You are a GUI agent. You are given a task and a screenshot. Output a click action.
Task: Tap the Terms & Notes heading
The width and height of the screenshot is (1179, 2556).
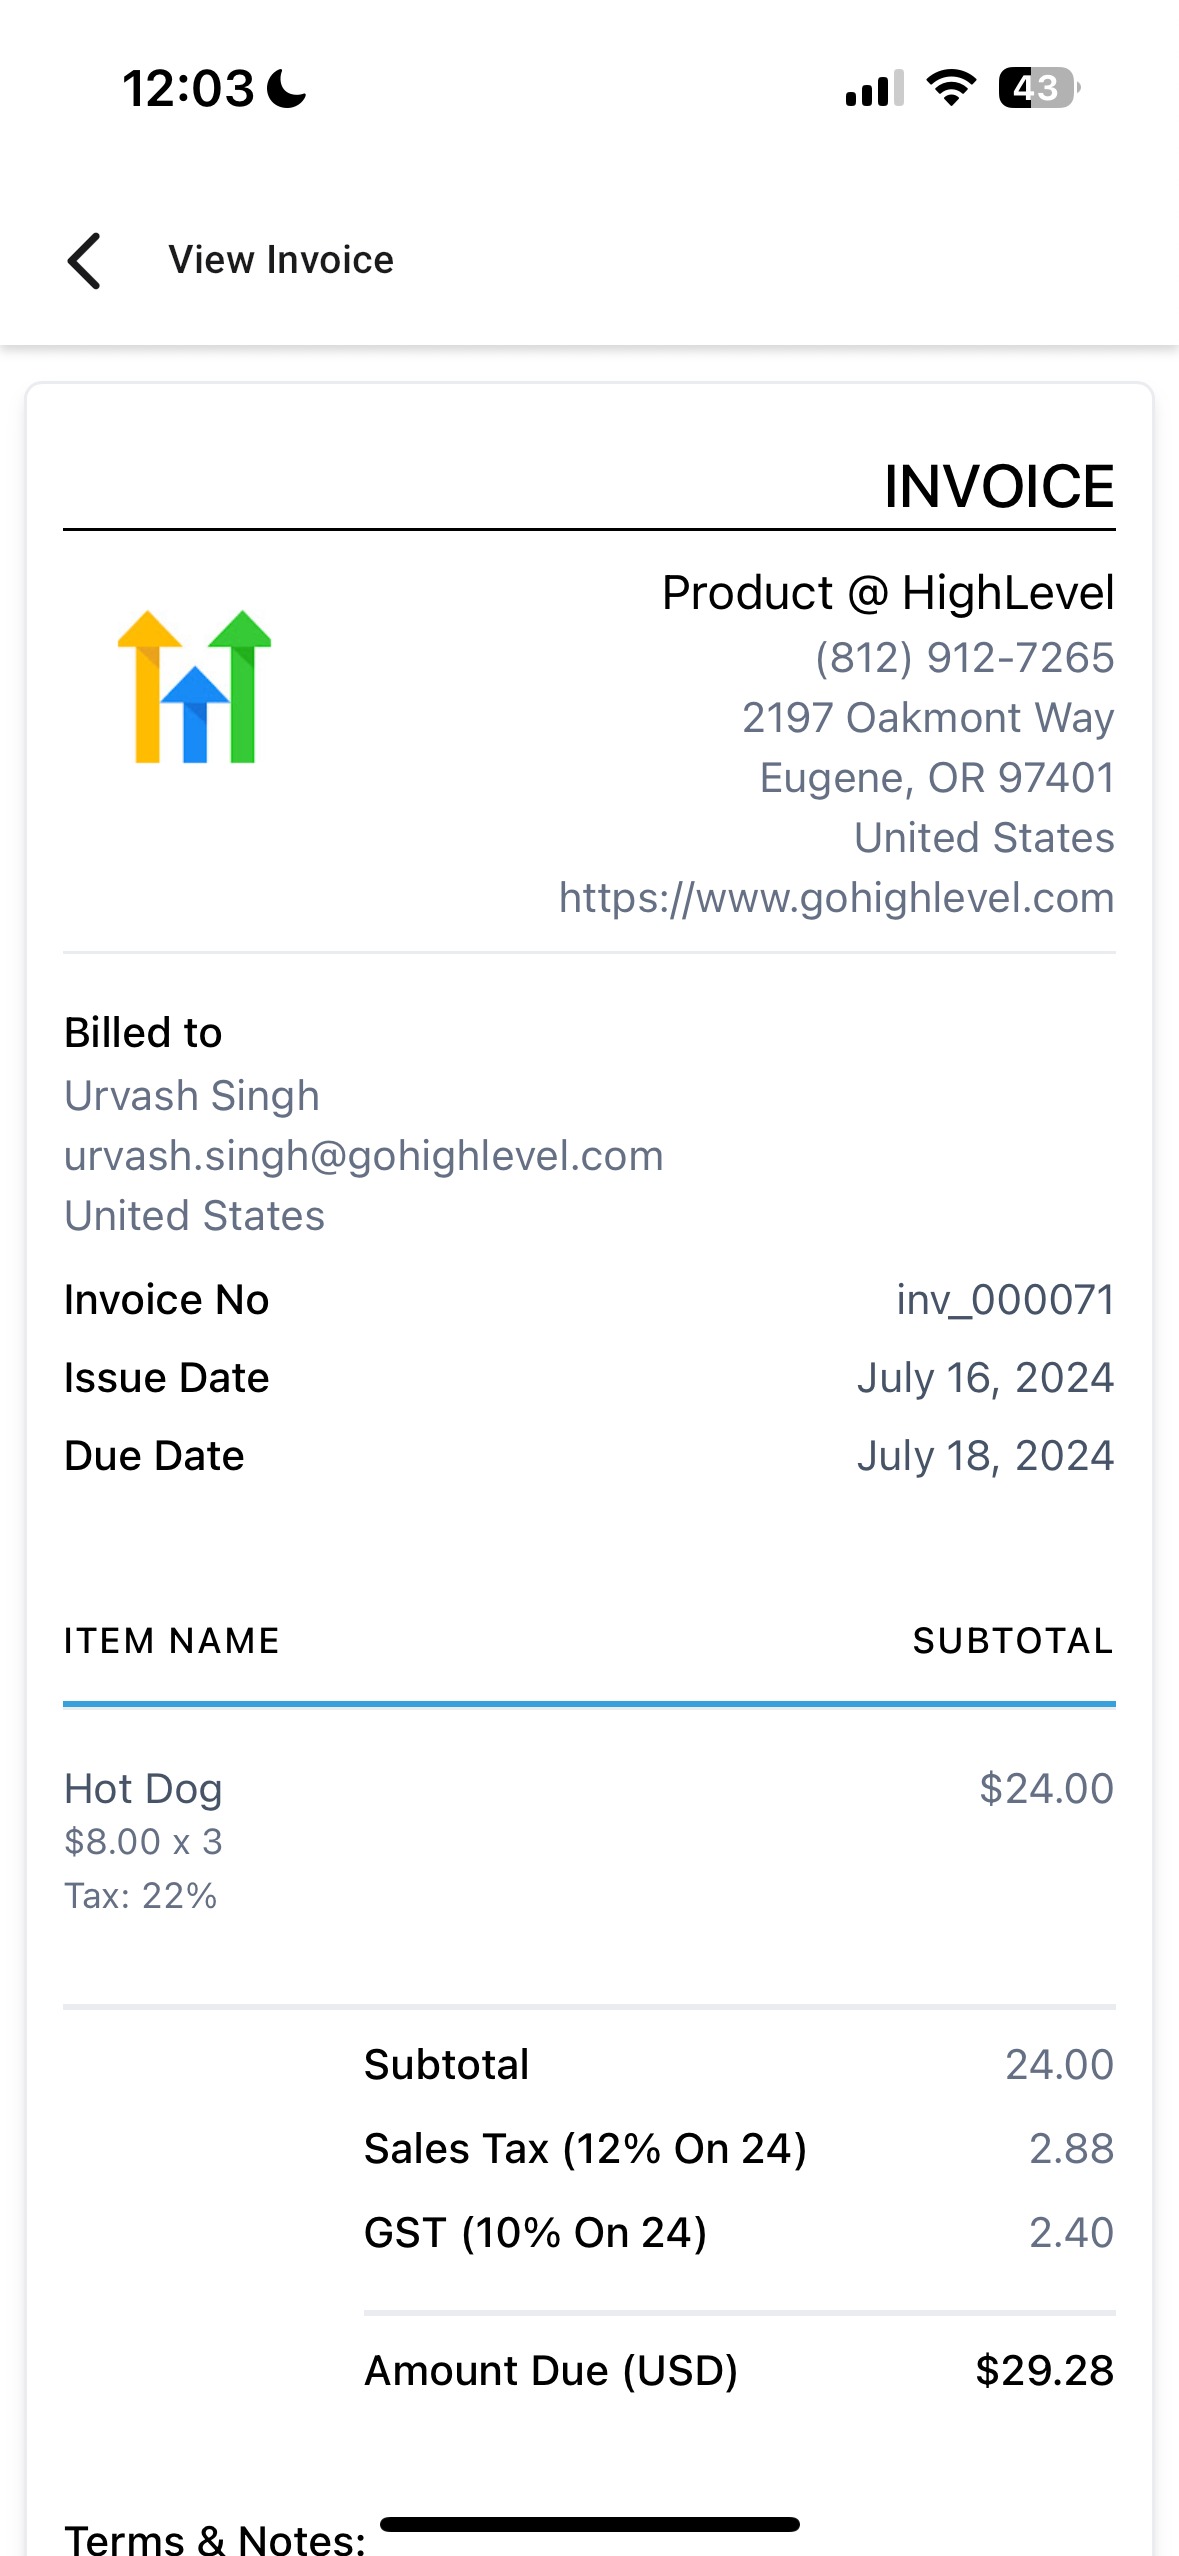point(215,2538)
